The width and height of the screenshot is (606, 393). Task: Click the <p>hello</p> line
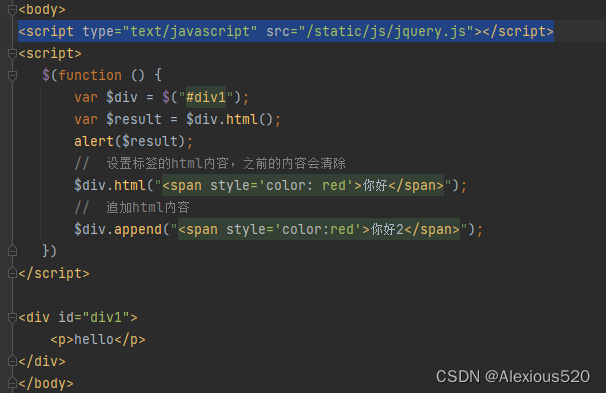98,340
